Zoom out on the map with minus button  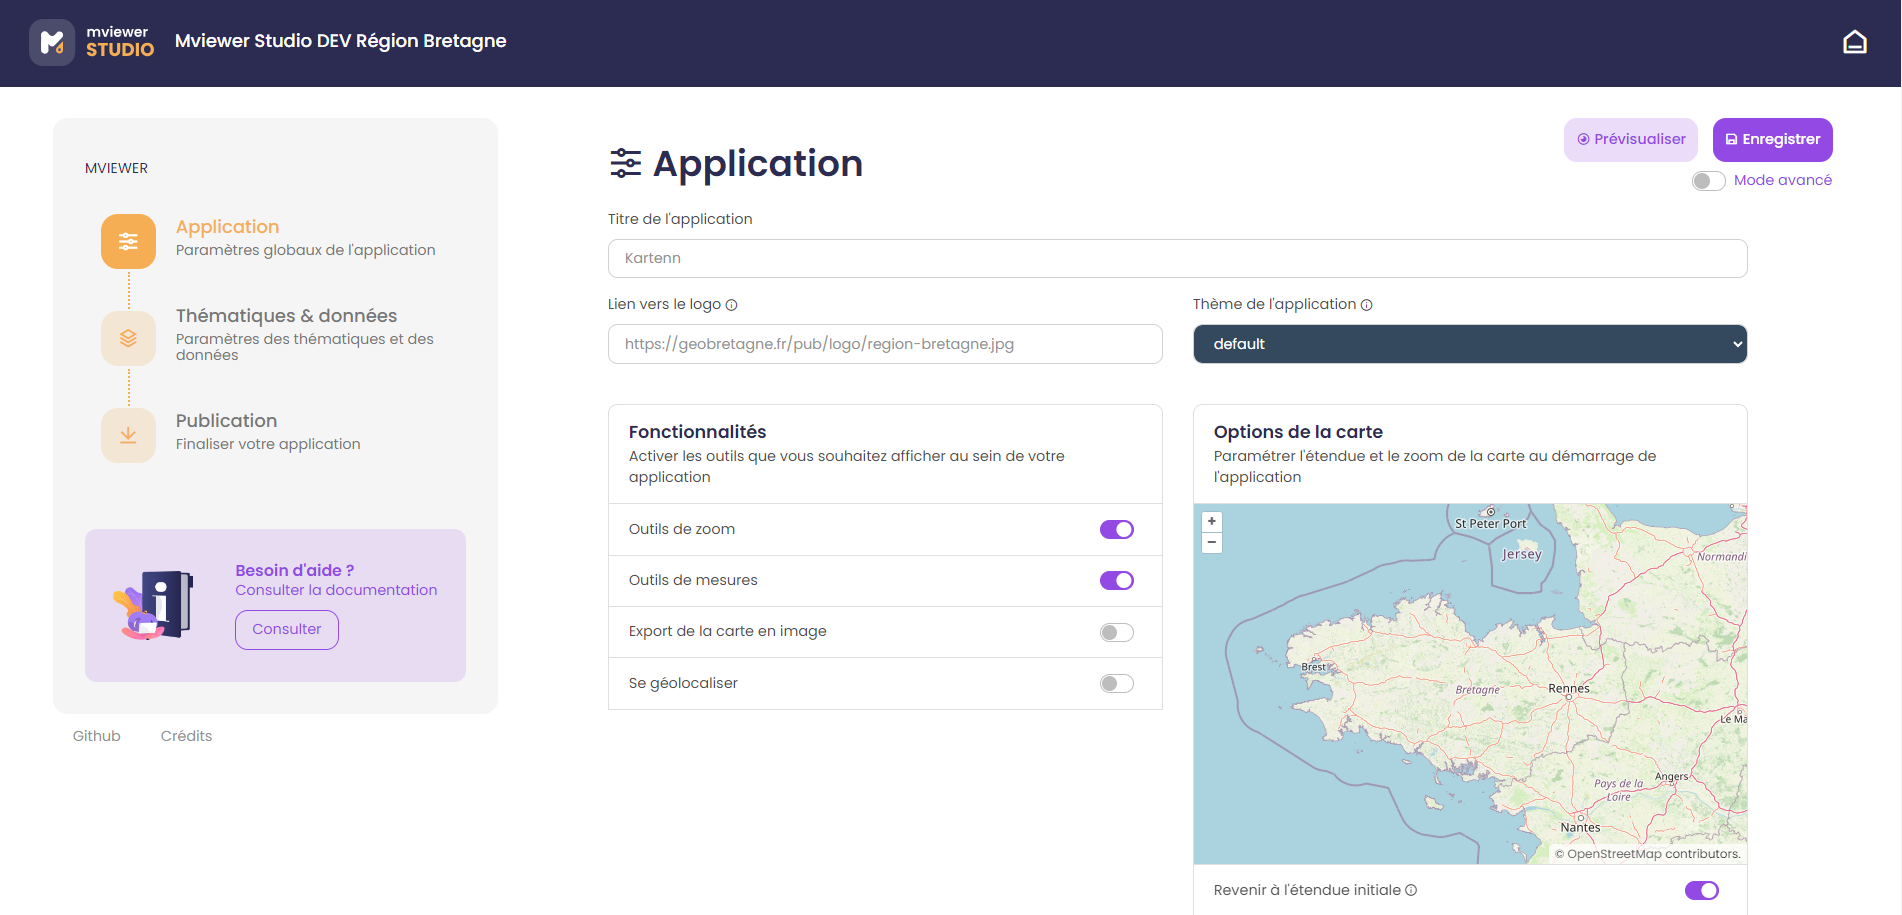click(1212, 542)
